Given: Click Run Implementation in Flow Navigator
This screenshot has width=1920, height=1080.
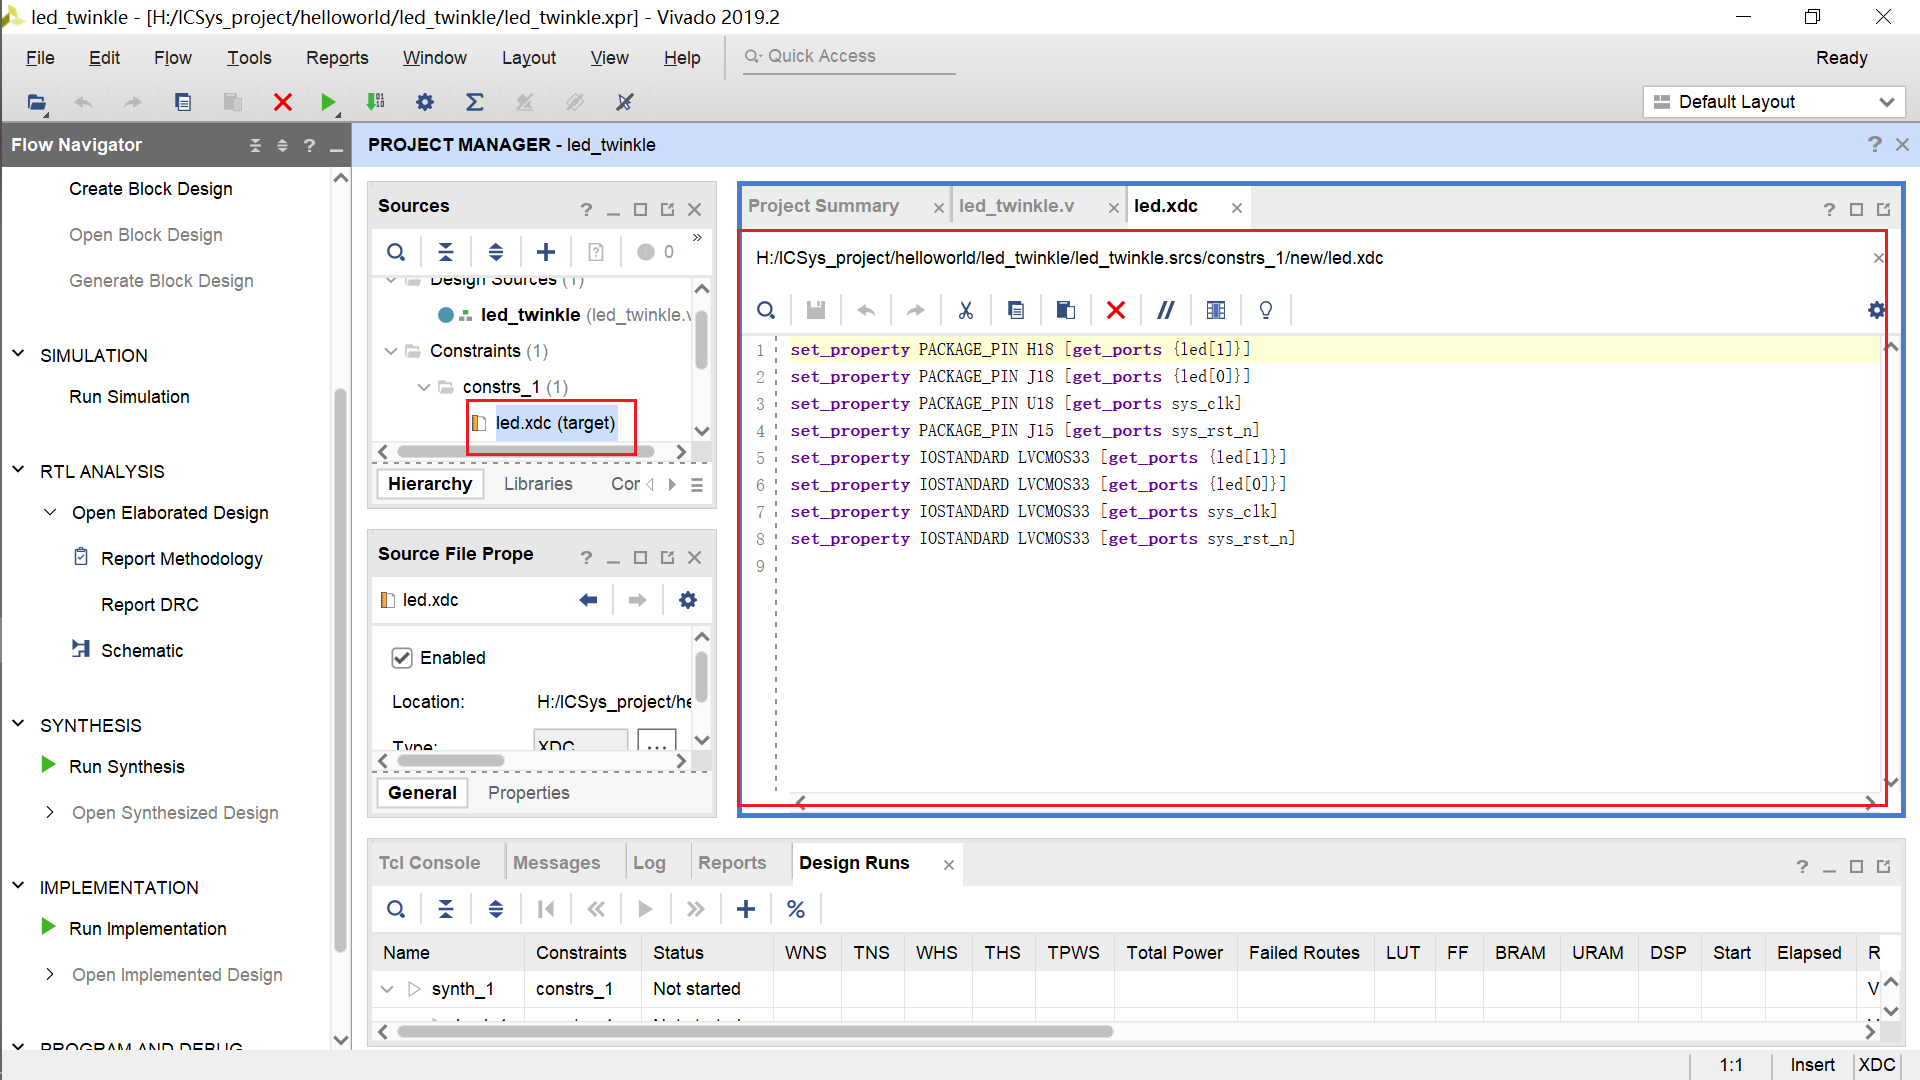Looking at the screenshot, I should (x=148, y=928).
